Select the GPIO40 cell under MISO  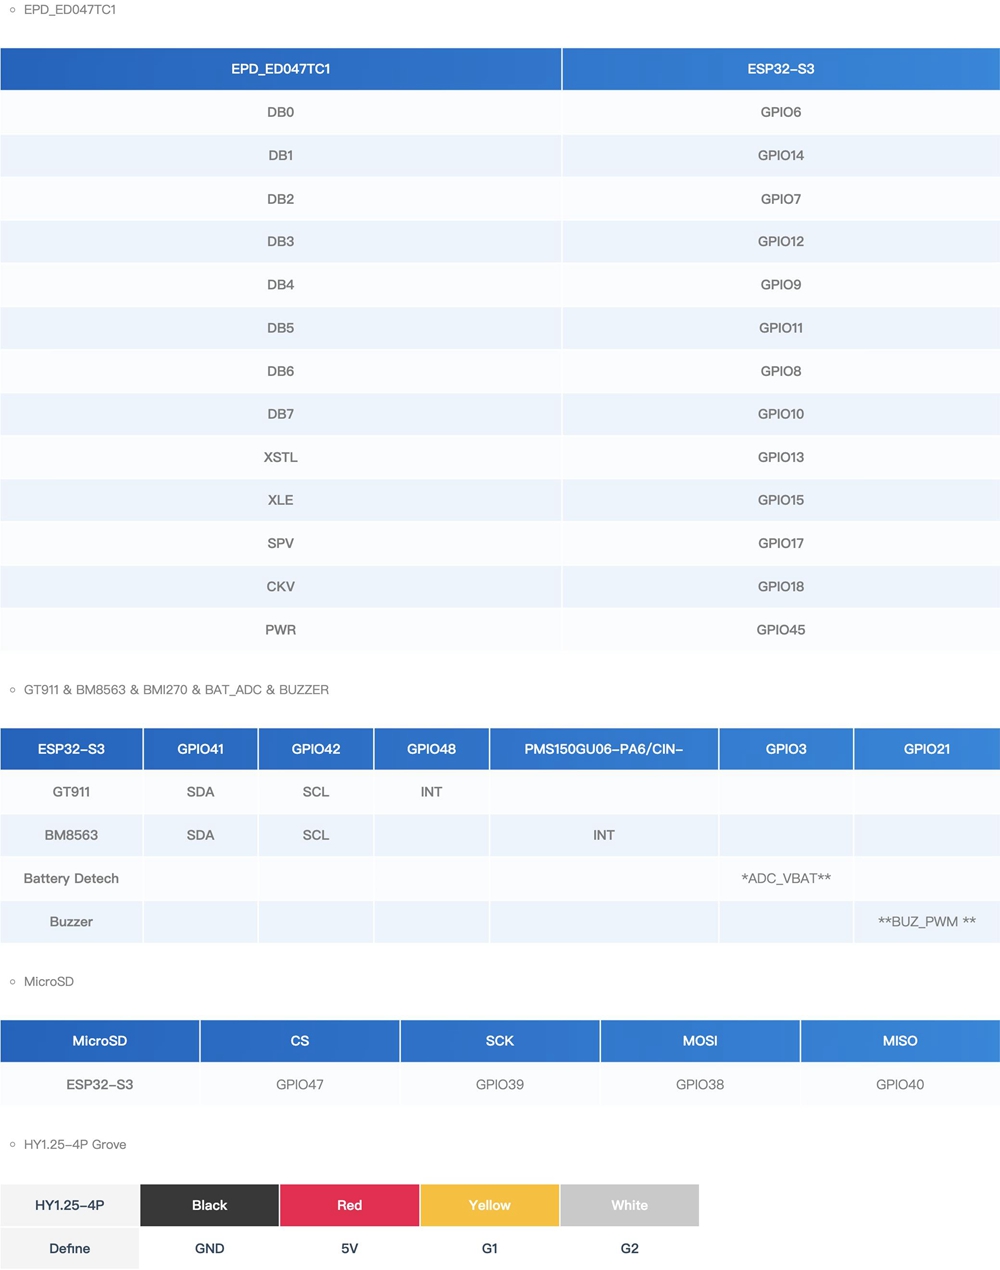click(900, 1084)
